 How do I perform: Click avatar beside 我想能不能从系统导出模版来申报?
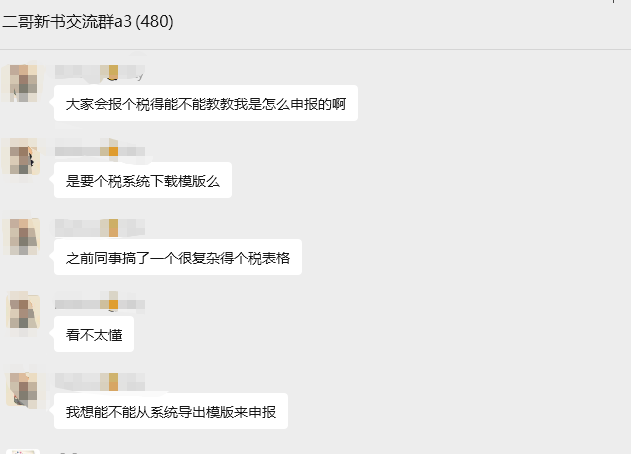23,388
